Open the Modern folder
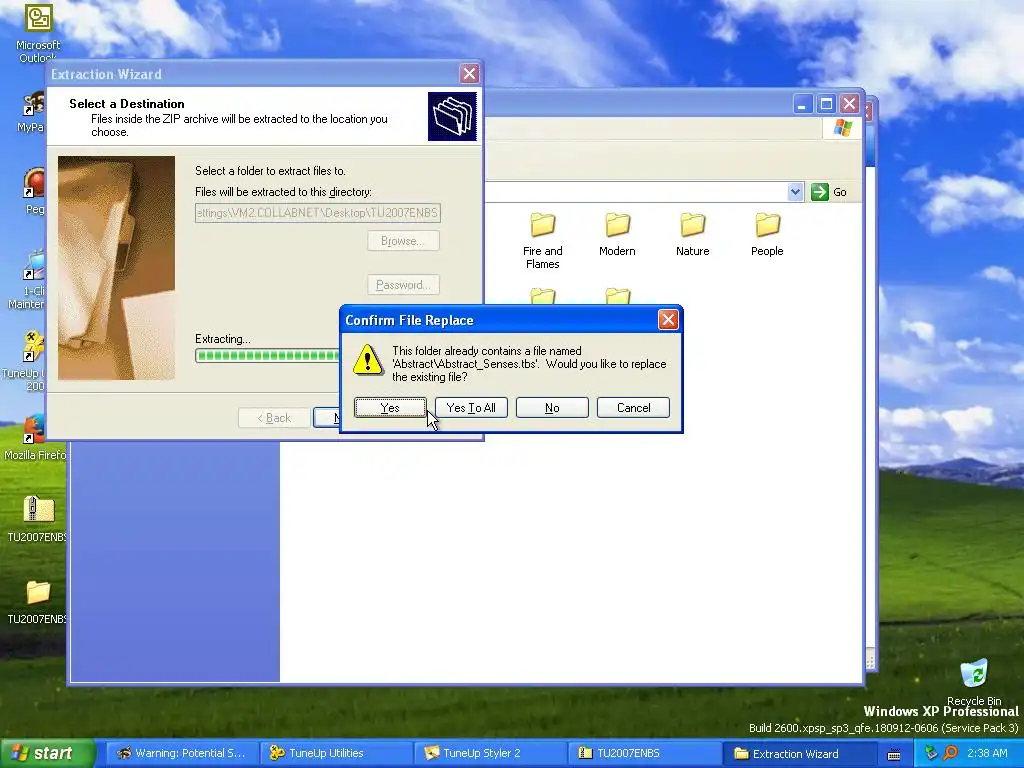Image resolution: width=1024 pixels, height=768 pixels. (x=617, y=235)
